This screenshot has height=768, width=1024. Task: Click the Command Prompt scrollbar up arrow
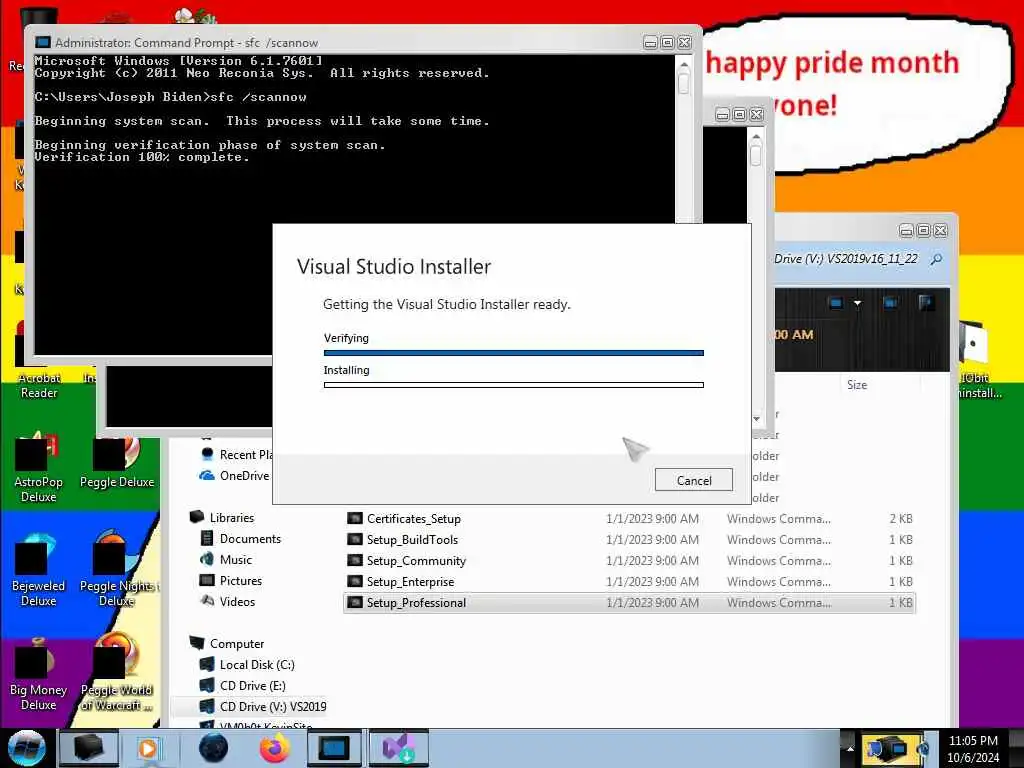[x=683, y=65]
